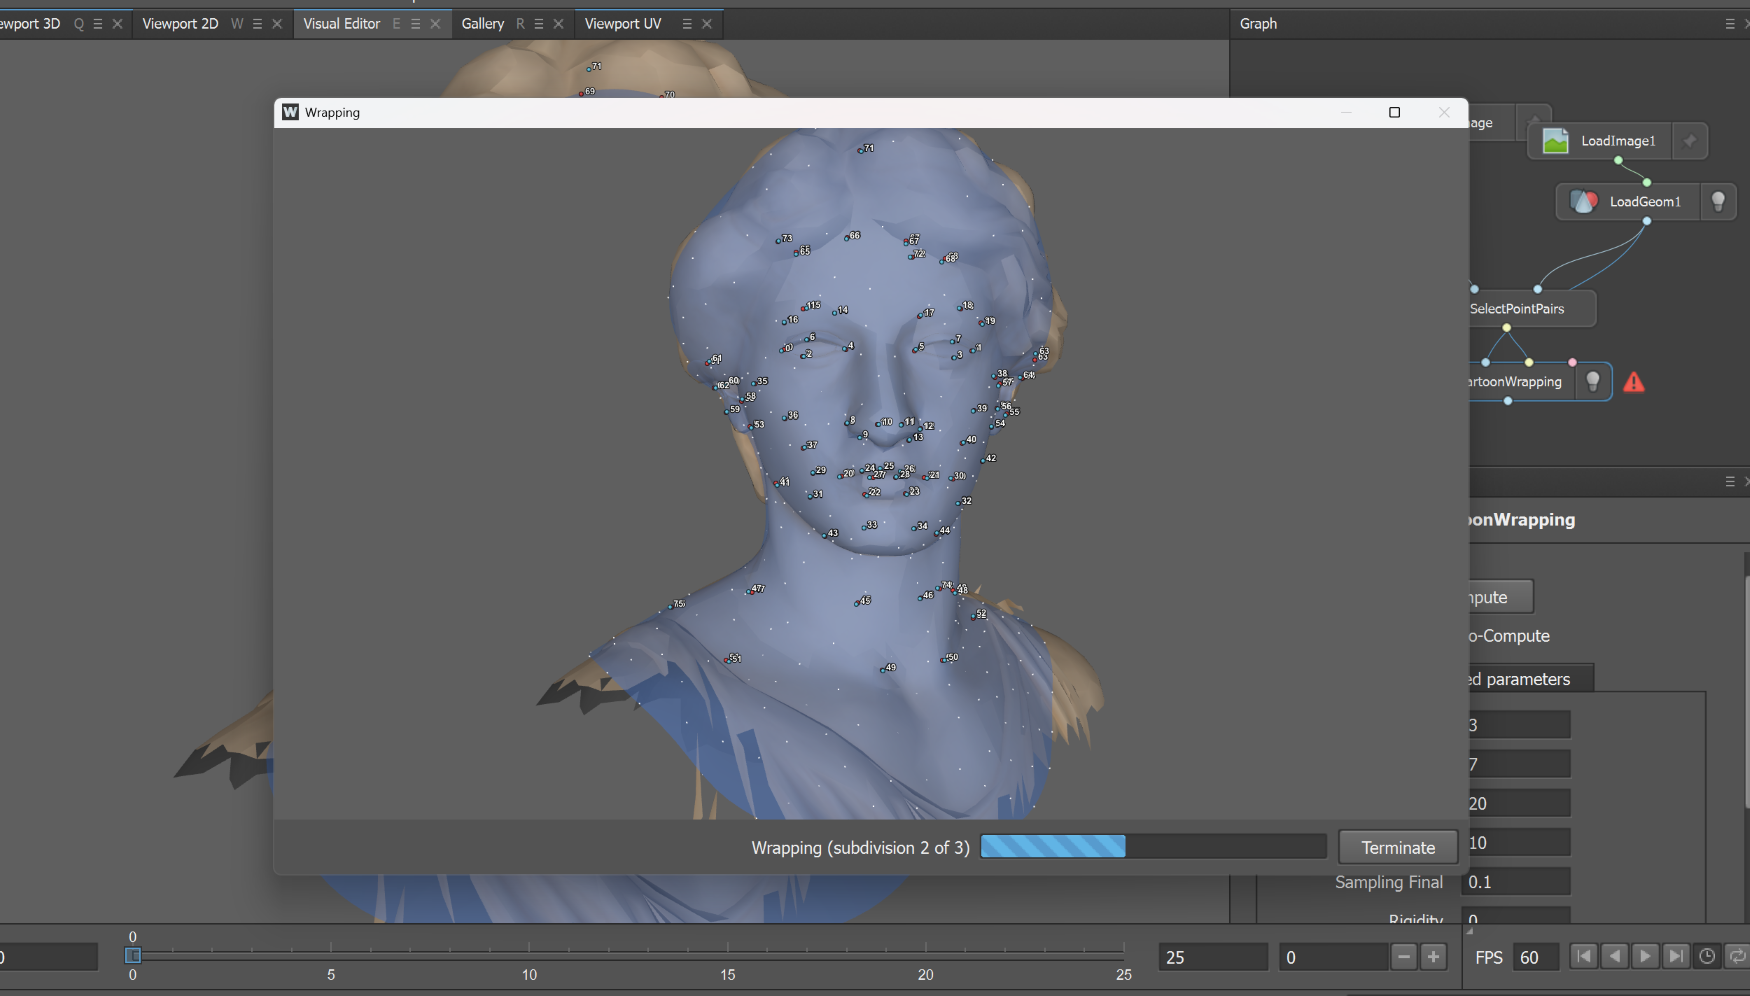1750x996 pixels.
Task: Select the LoadImage1 node image icon
Action: 1555,141
